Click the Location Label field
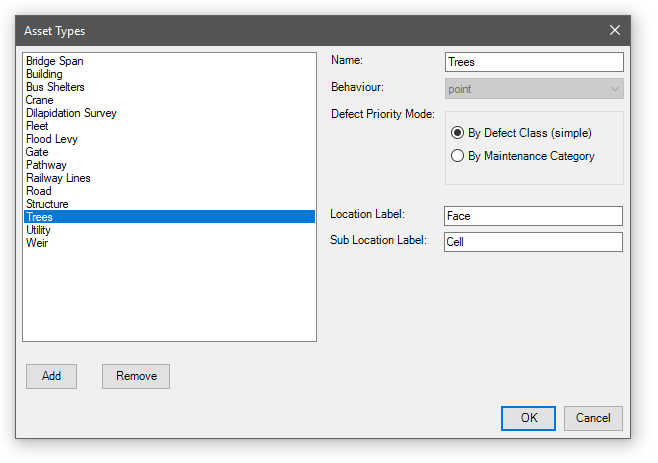This screenshot has width=658, height=463. coord(534,216)
